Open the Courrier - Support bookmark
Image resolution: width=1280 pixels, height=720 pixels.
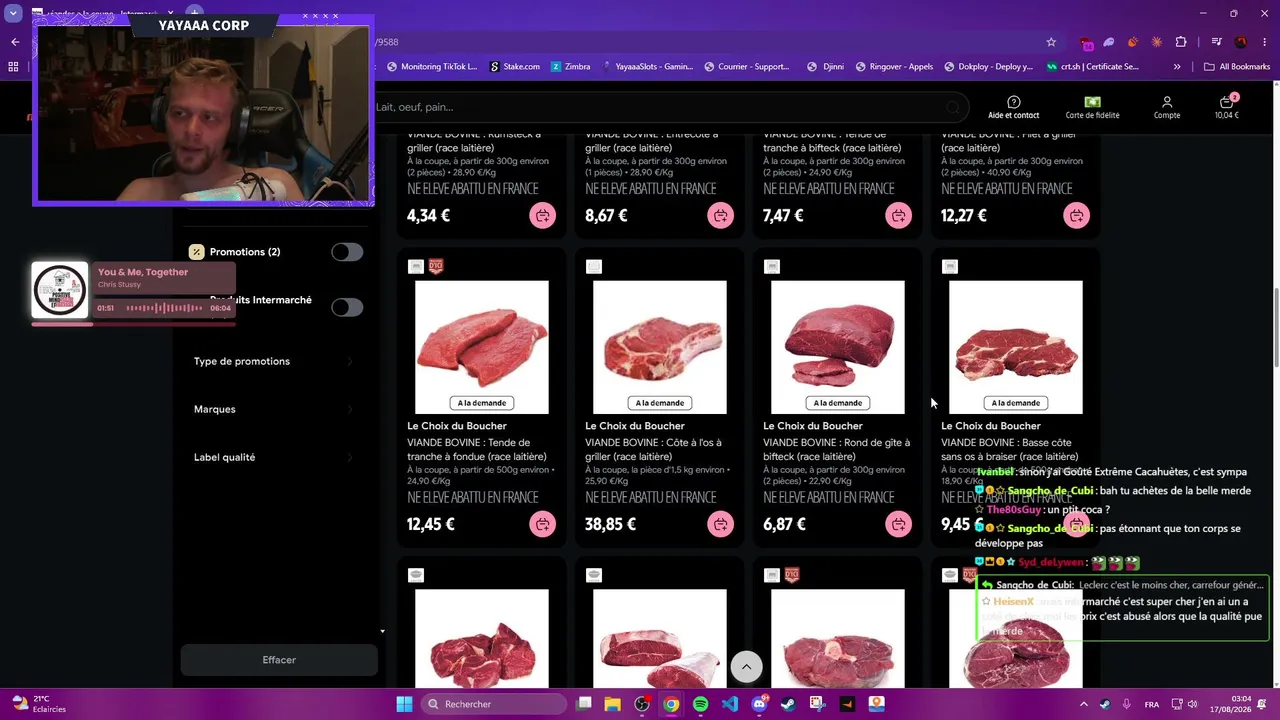click(746, 67)
